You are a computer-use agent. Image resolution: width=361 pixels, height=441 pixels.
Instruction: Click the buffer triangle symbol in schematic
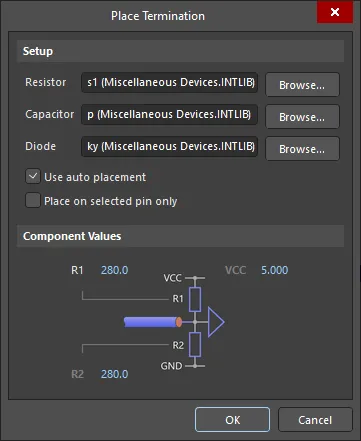216,322
